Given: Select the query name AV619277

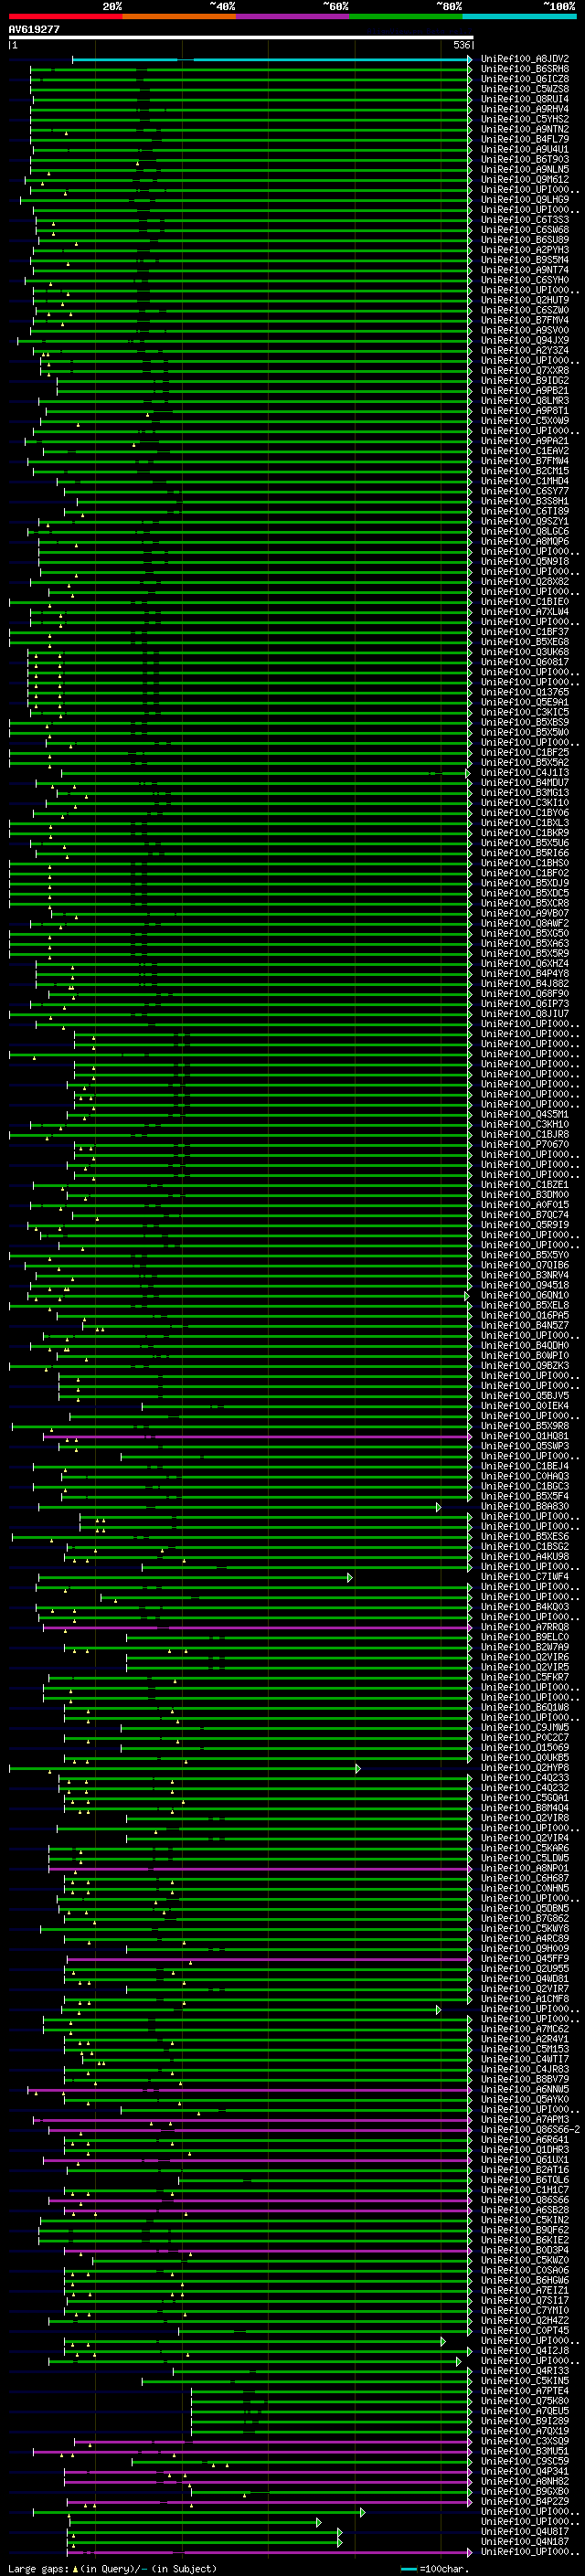Looking at the screenshot, I should 34,29.
